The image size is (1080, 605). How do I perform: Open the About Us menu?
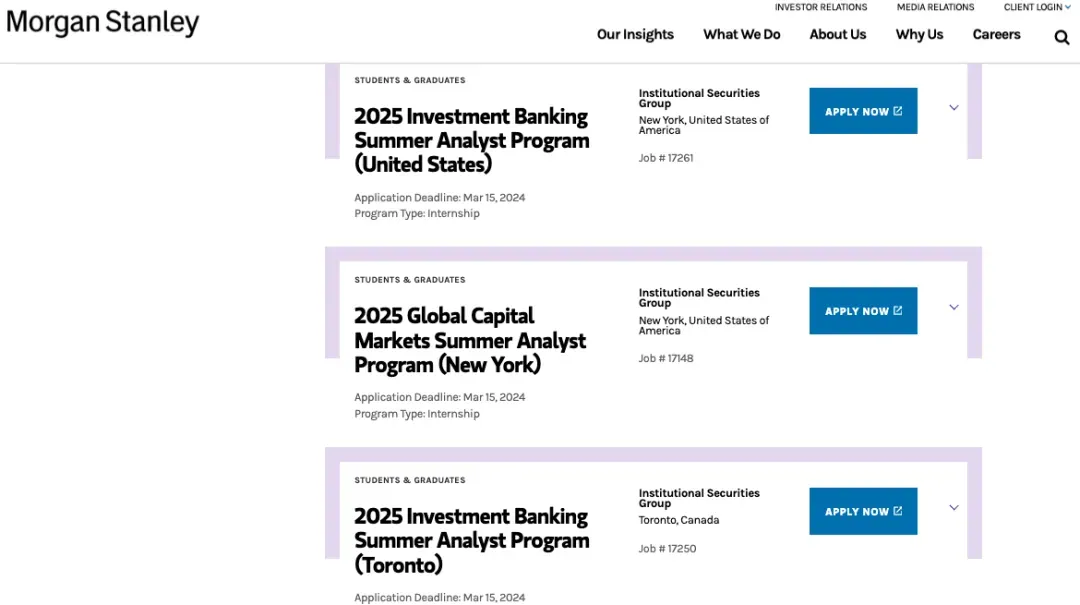click(x=838, y=34)
